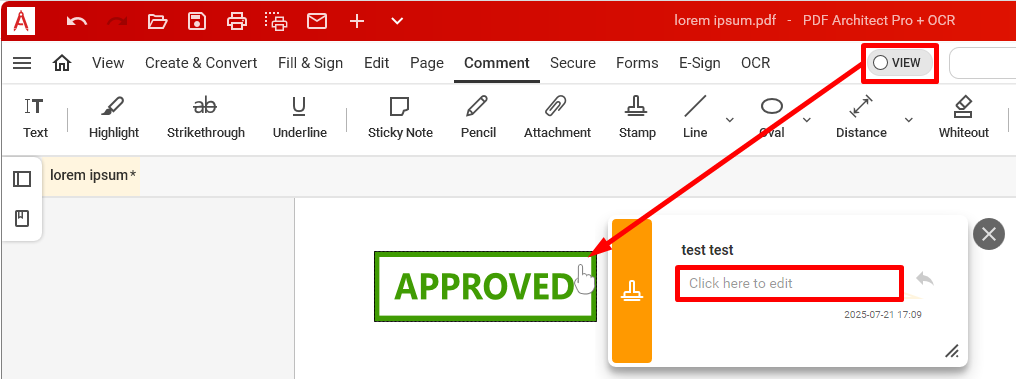Toggle the left sidebar panel
The image size is (1016, 379).
(x=22, y=179)
